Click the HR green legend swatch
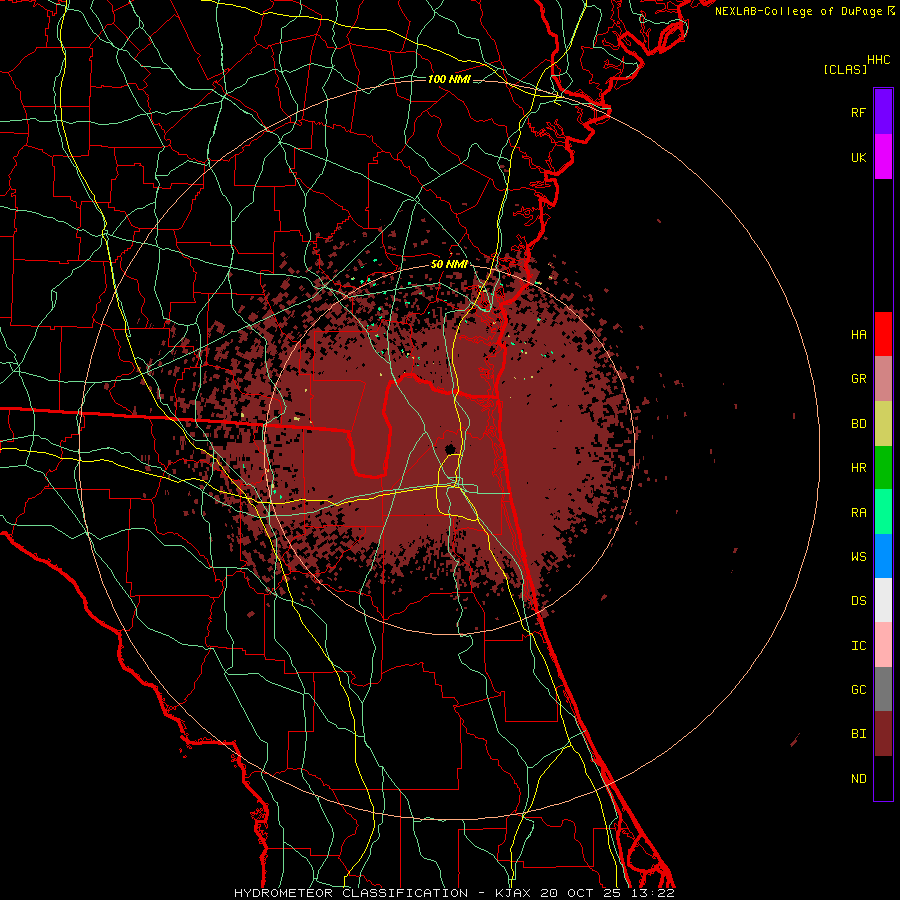The image size is (900, 900). click(883, 467)
